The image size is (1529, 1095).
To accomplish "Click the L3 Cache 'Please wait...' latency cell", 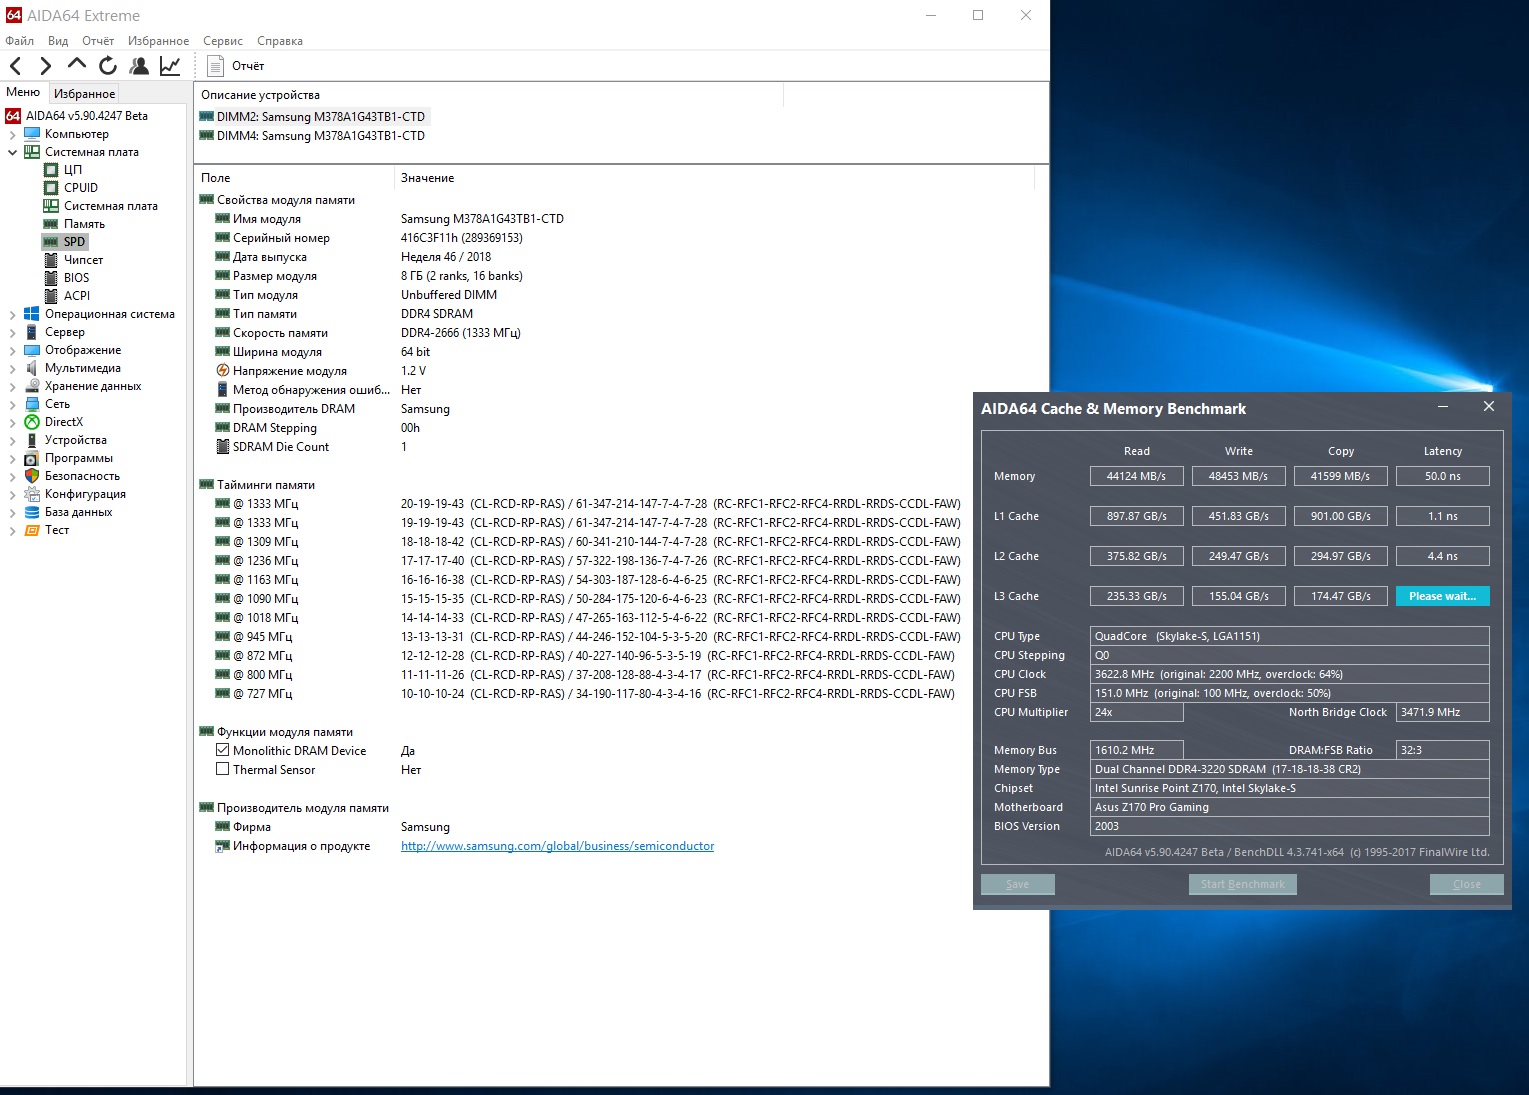I will [1443, 596].
